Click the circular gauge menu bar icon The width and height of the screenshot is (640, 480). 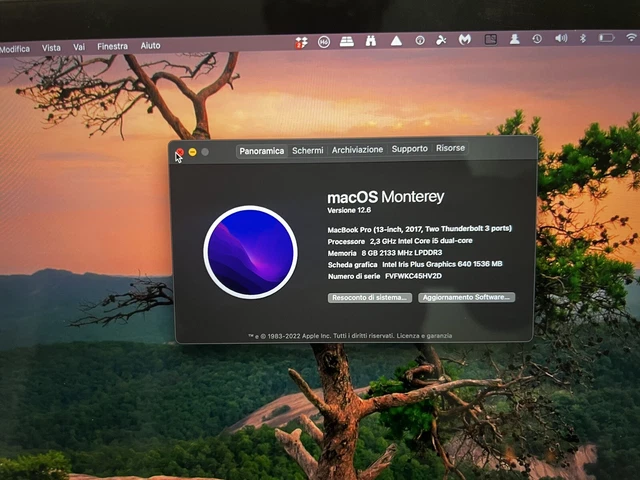[420, 40]
